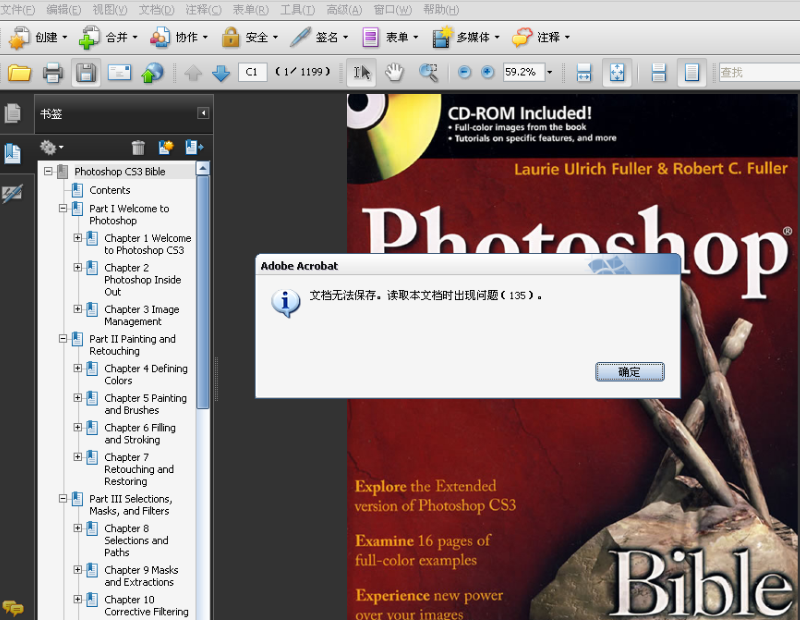Choose the text Select tool
This screenshot has width=800, height=620.
point(362,72)
